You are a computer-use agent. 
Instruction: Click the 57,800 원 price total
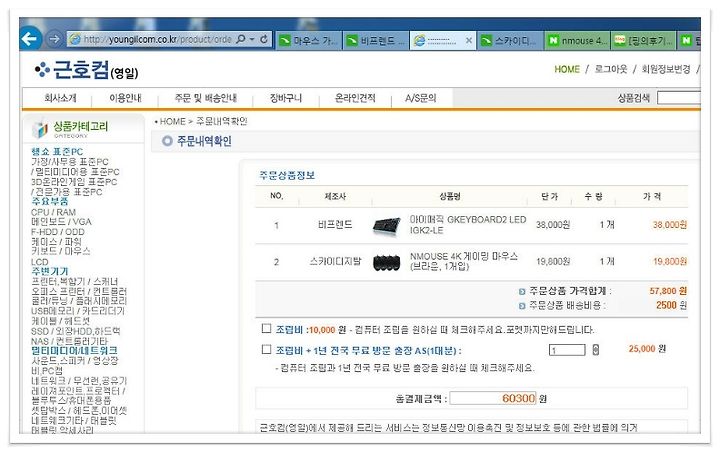click(668, 291)
